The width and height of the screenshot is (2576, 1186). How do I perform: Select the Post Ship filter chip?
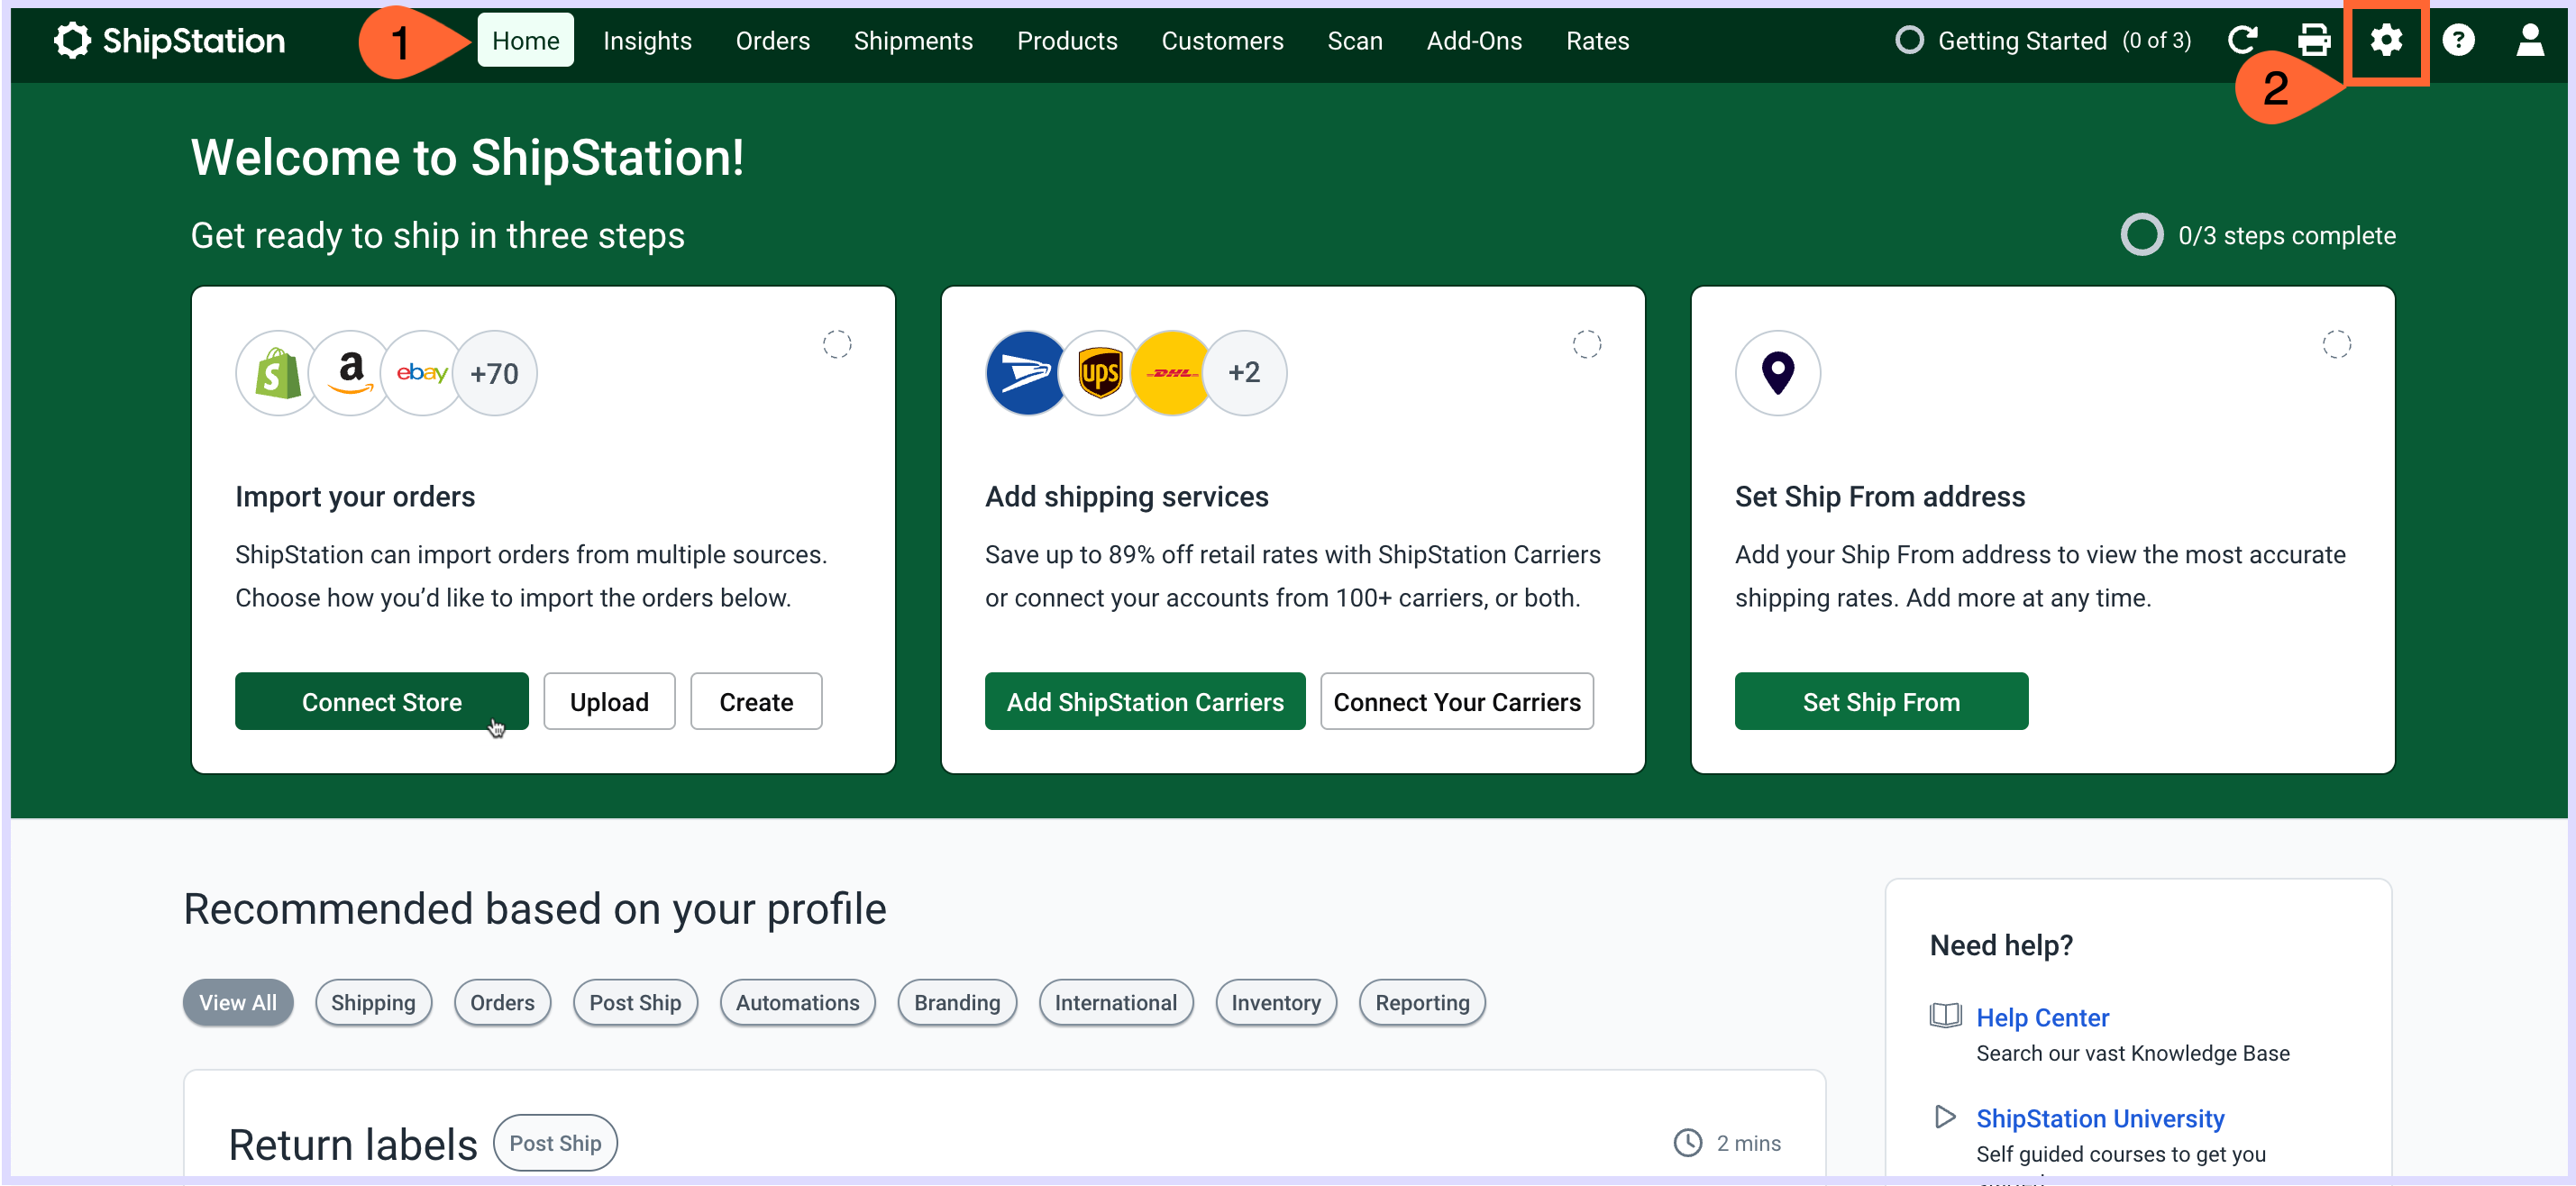click(635, 1002)
